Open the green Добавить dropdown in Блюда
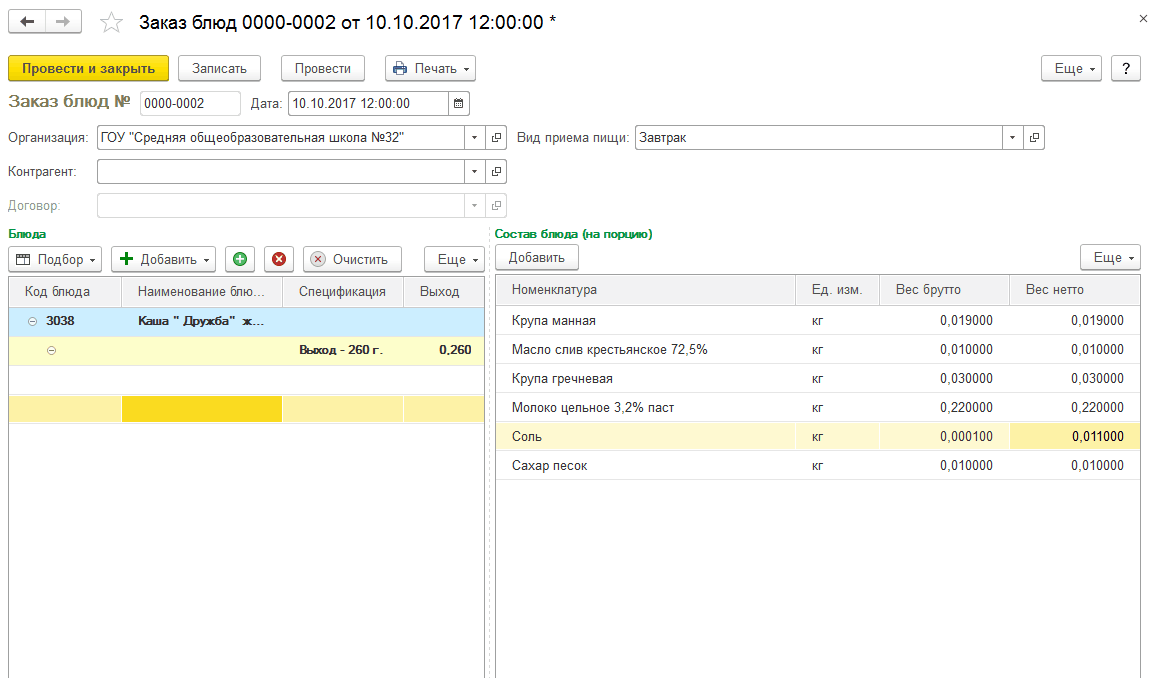This screenshot has width=1151, height=678. click(163, 259)
